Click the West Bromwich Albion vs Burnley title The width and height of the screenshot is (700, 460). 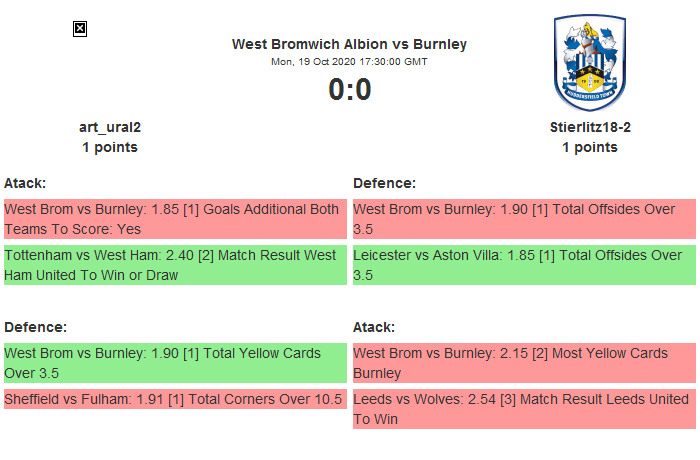[349, 44]
